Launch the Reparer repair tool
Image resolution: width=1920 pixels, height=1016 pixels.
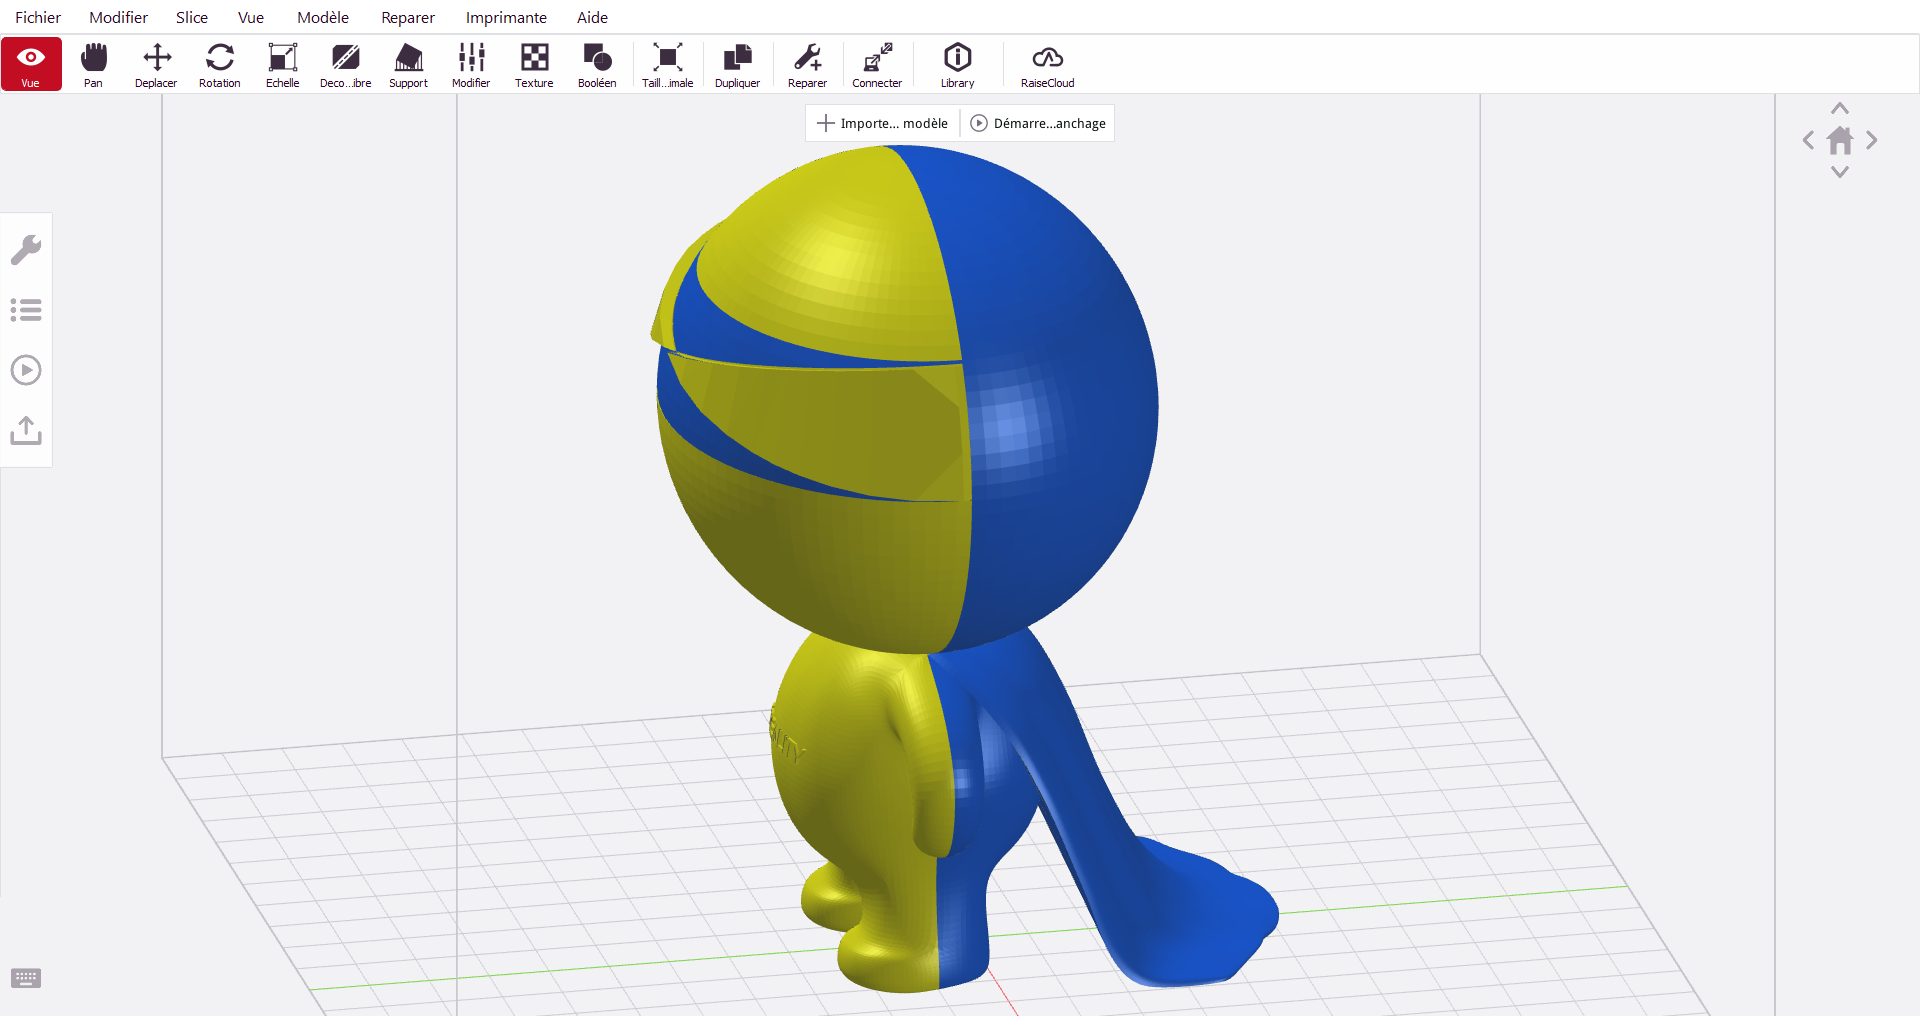[807, 63]
